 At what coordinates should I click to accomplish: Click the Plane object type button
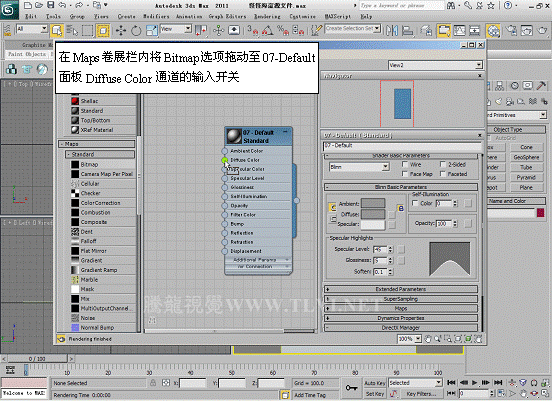tap(526, 188)
